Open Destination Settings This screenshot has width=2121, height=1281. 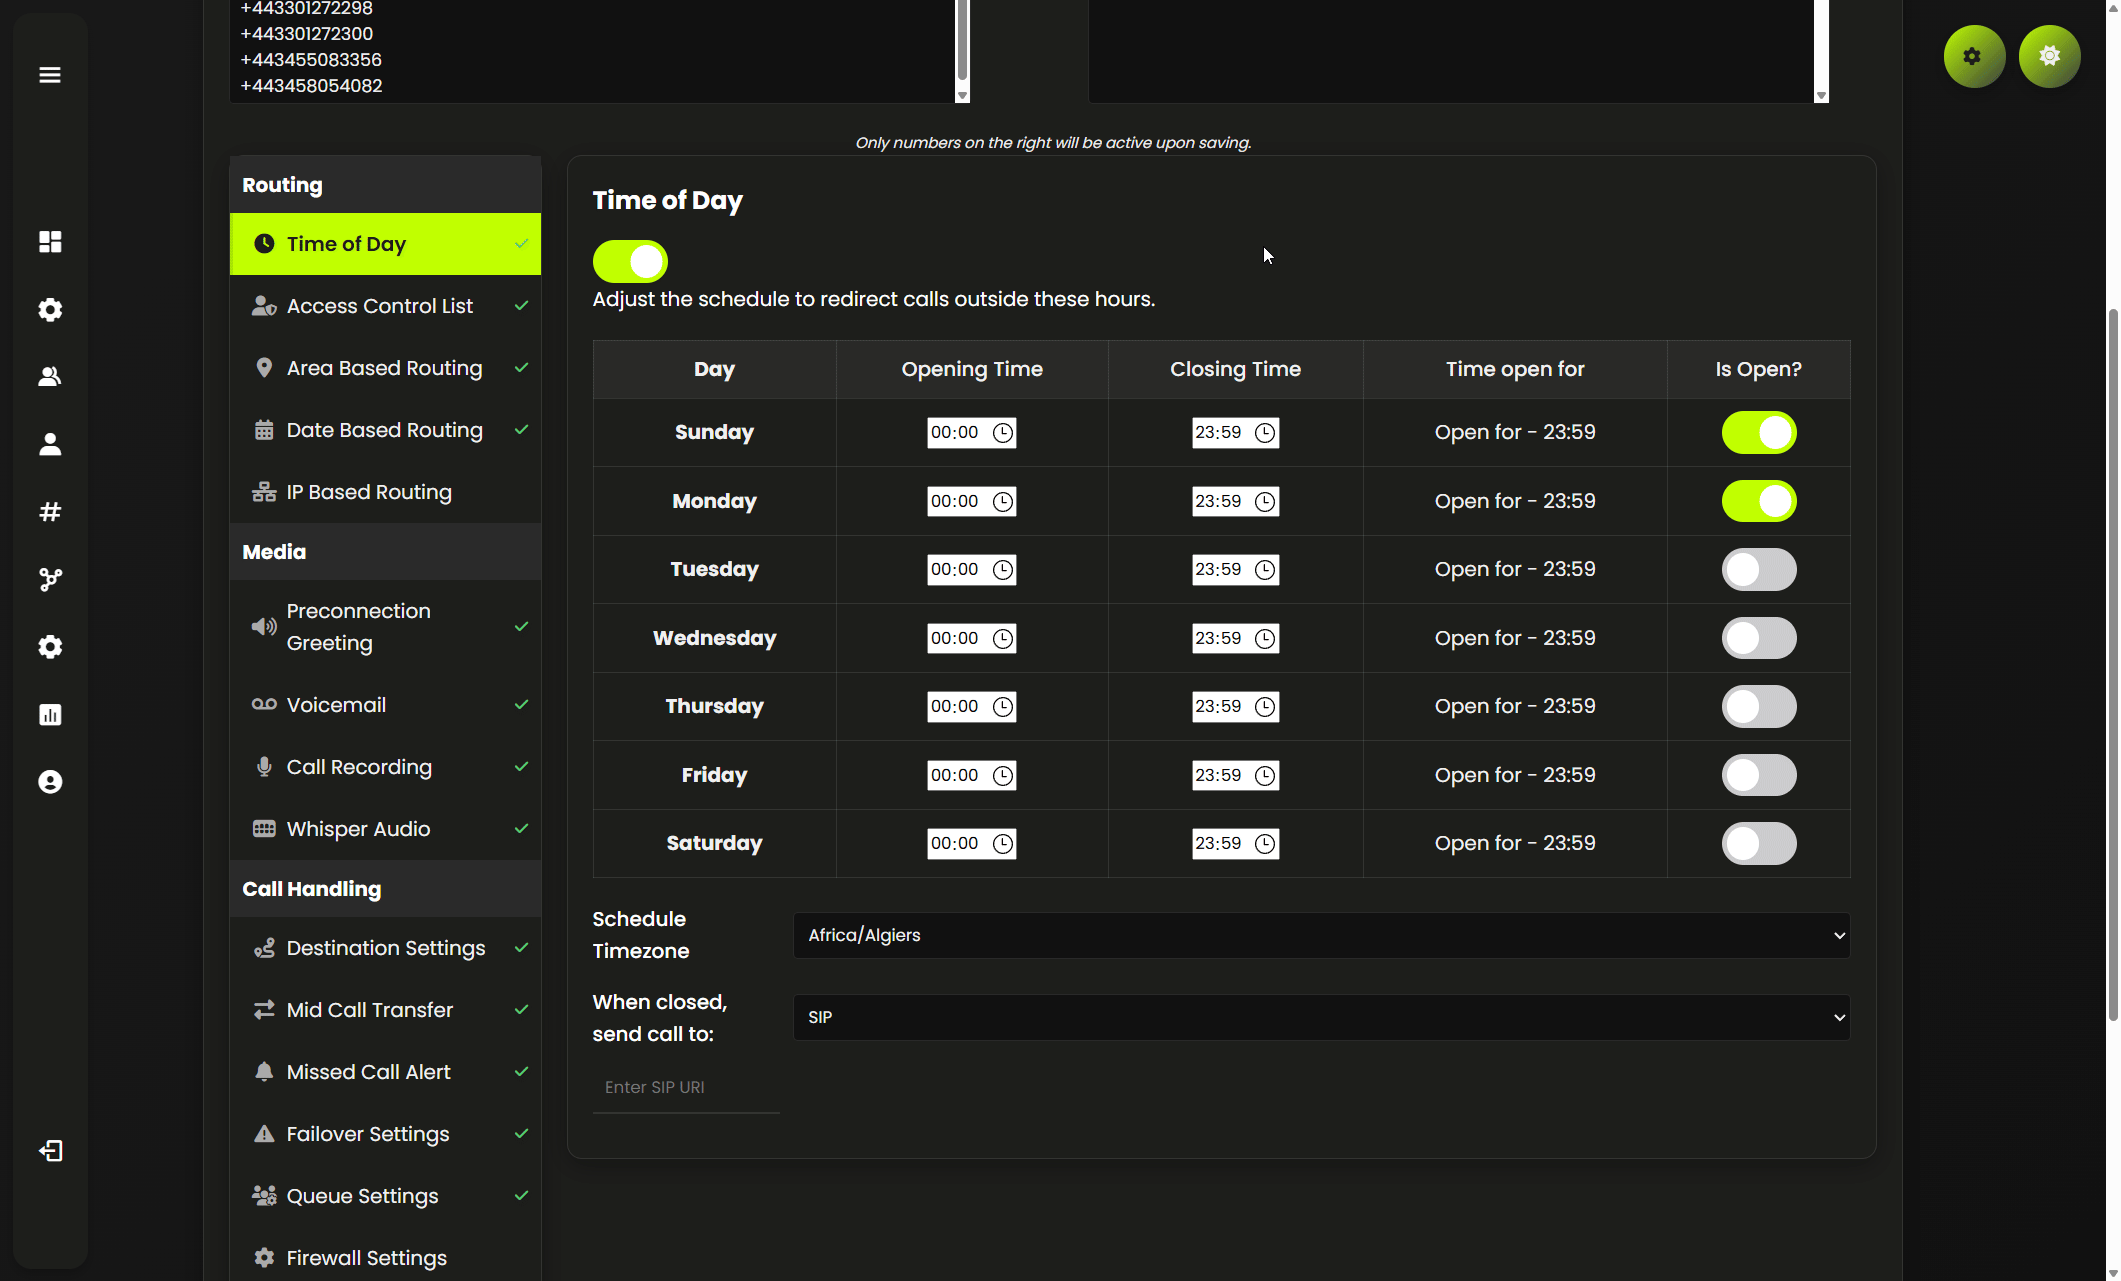click(385, 948)
